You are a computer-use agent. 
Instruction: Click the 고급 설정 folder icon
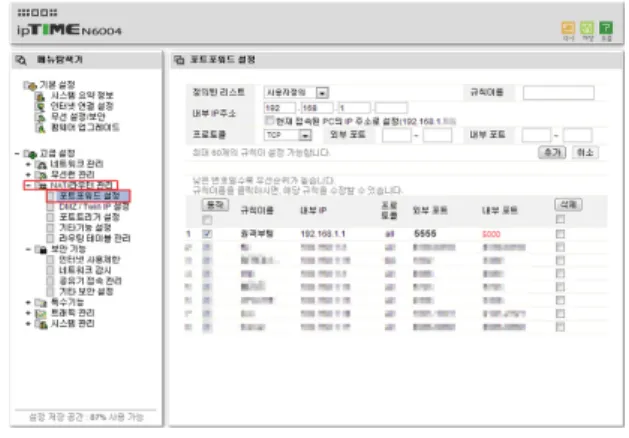tap(30, 154)
